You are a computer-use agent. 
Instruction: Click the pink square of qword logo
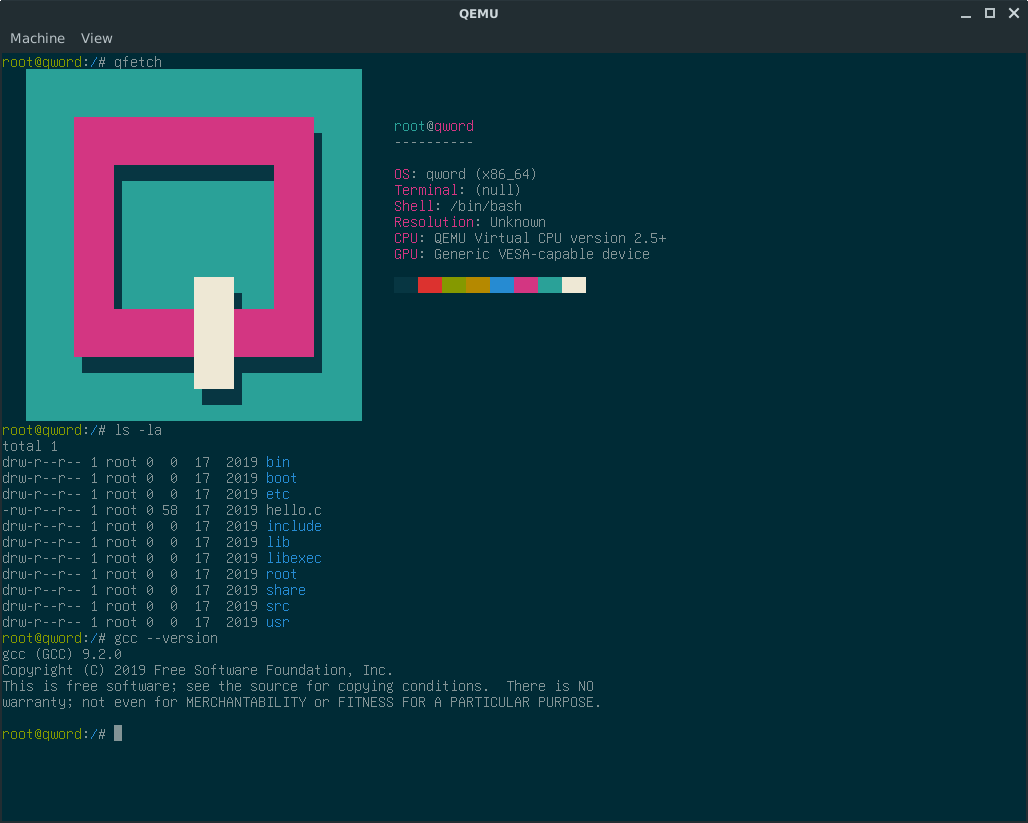(x=193, y=141)
